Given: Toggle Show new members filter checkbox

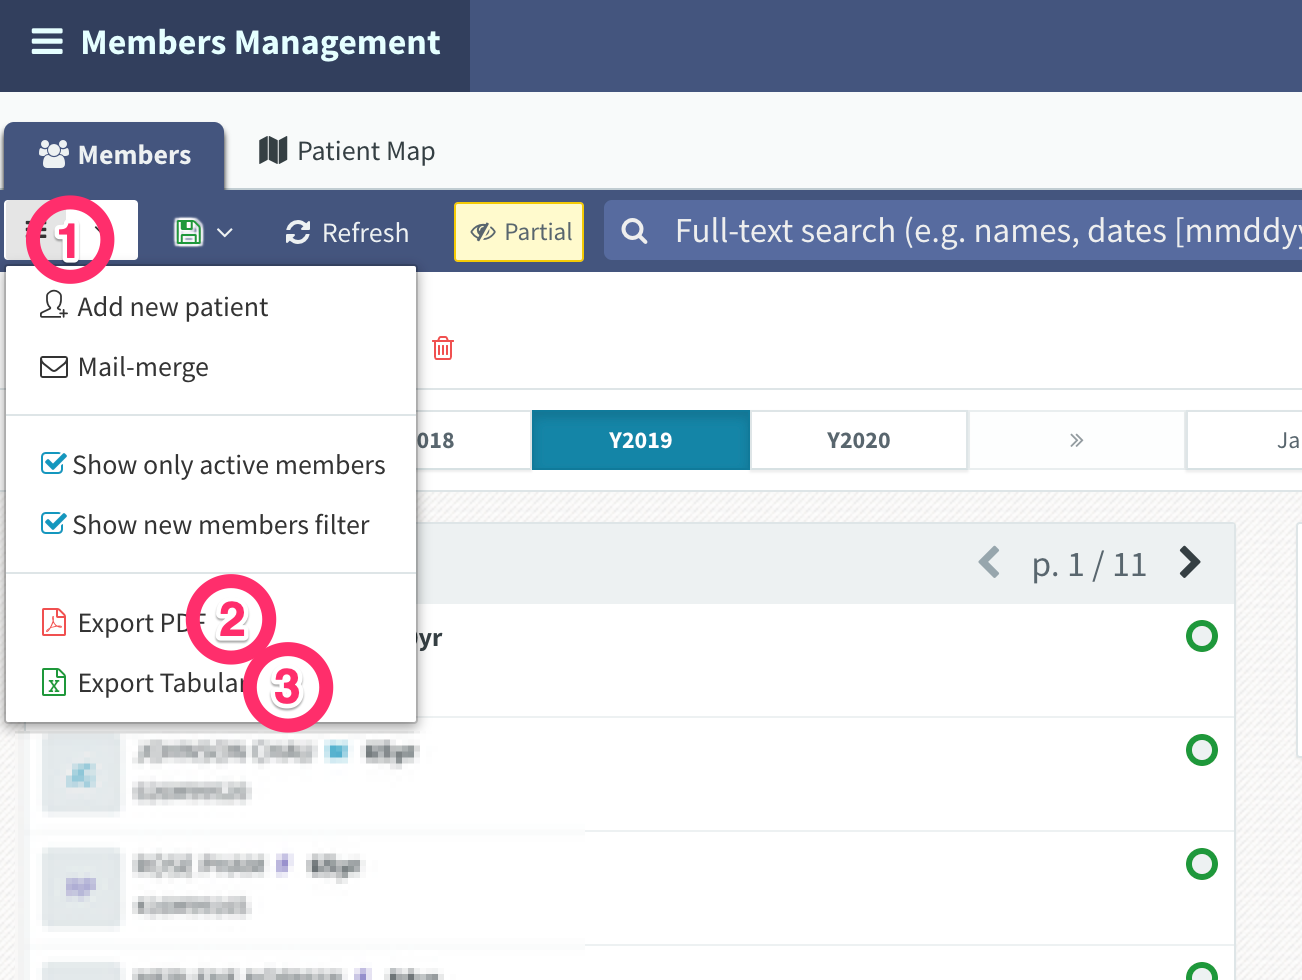Looking at the screenshot, I should tap(53, 524).
